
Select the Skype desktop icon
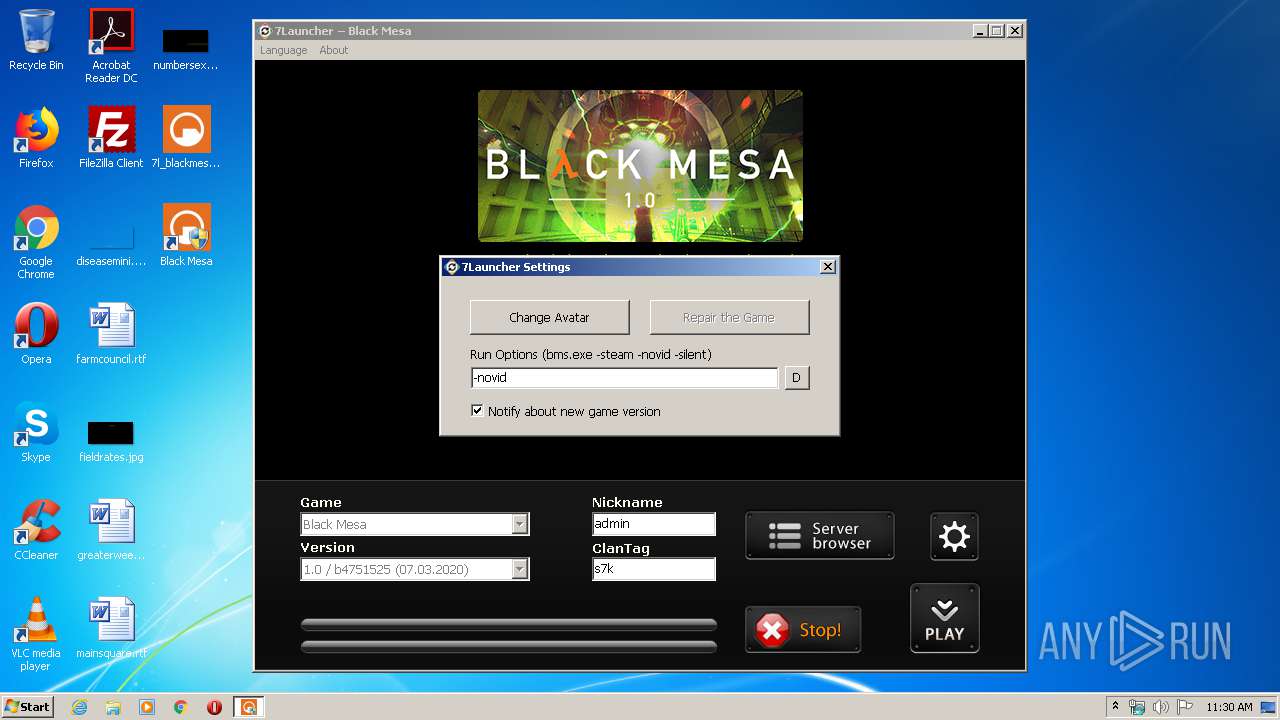[x=36, y=432]
